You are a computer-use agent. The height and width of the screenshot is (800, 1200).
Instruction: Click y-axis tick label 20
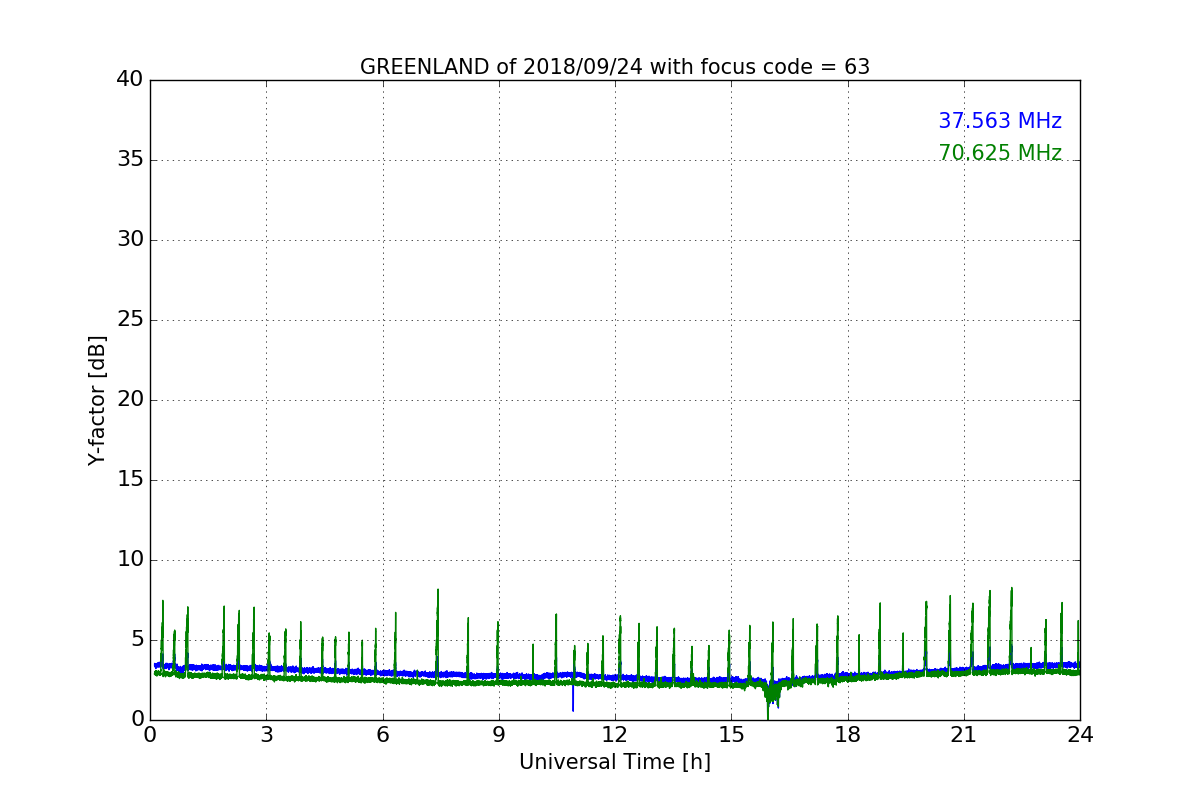coord(130,399)
